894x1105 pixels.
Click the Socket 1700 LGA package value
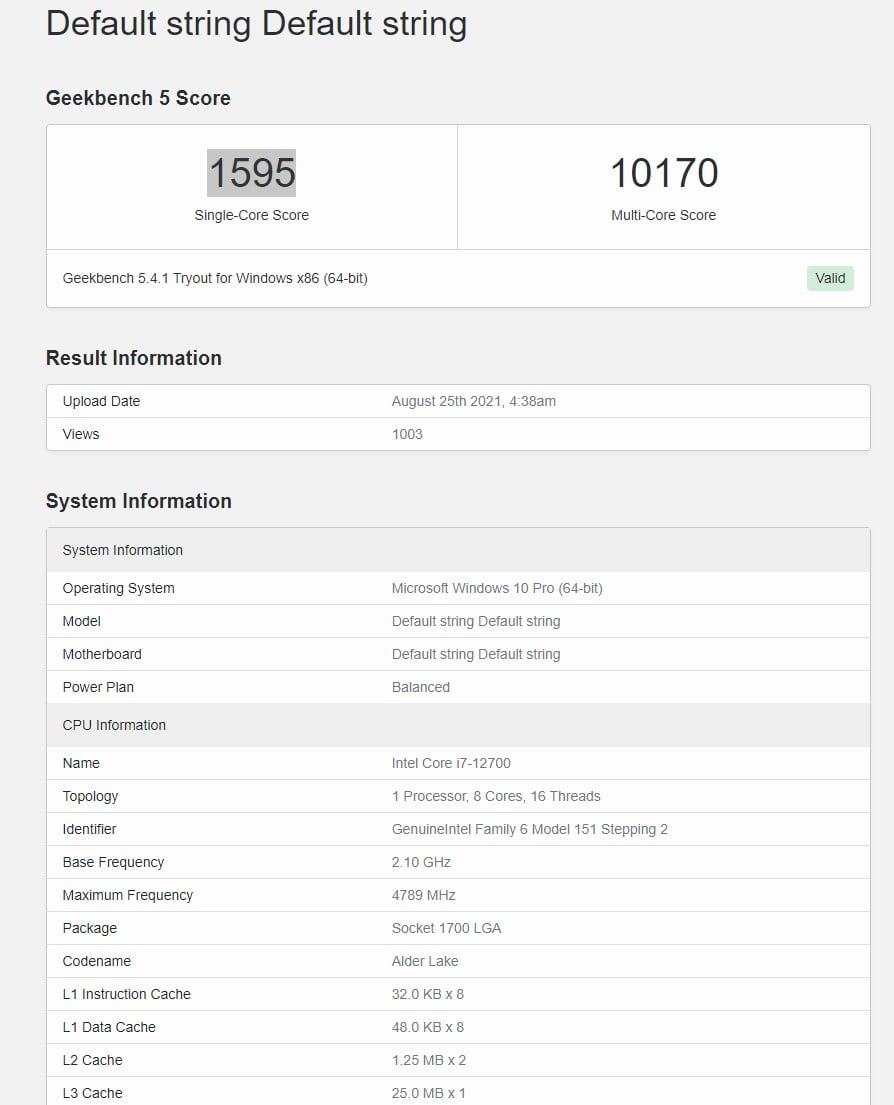[x=446, y=928]
